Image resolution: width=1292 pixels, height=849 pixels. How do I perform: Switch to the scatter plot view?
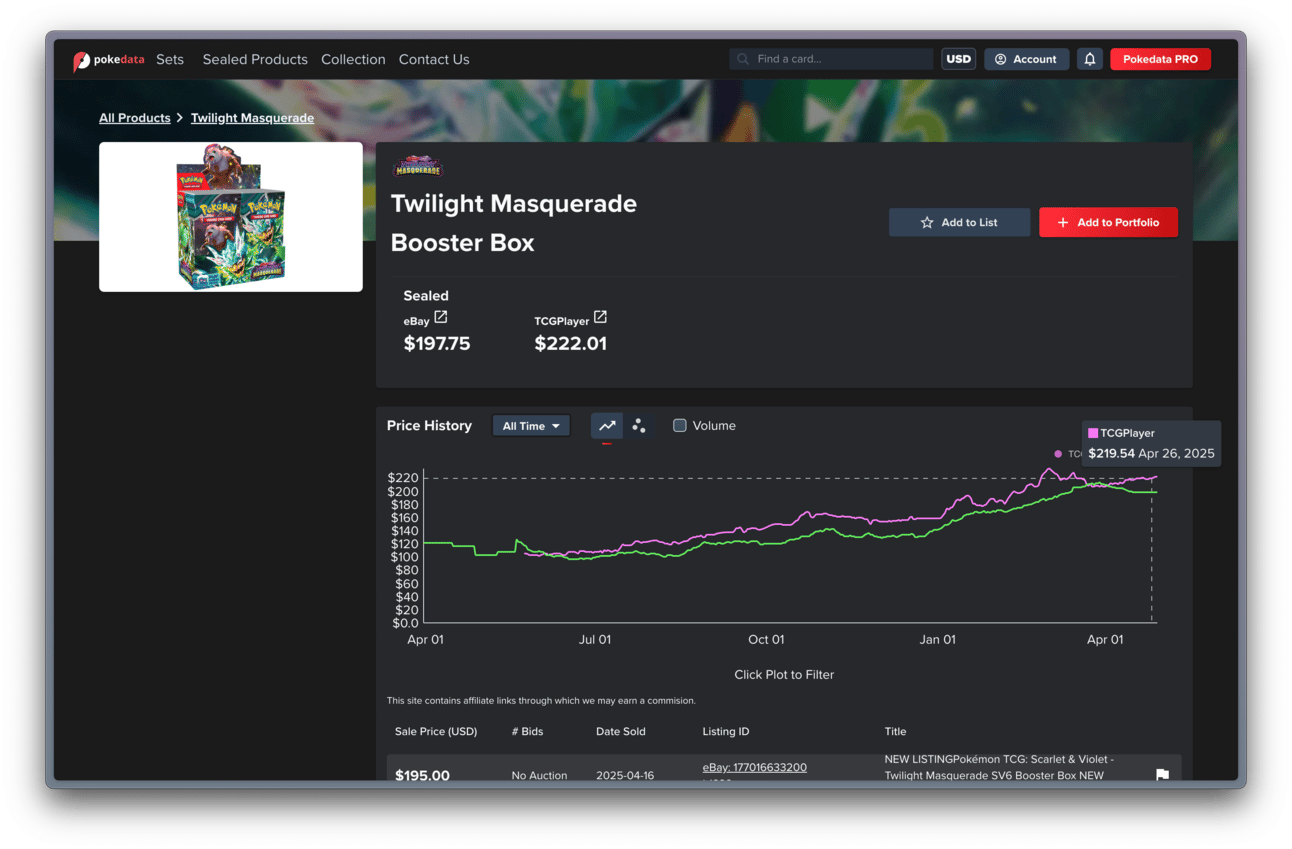(x=639, y=426)
